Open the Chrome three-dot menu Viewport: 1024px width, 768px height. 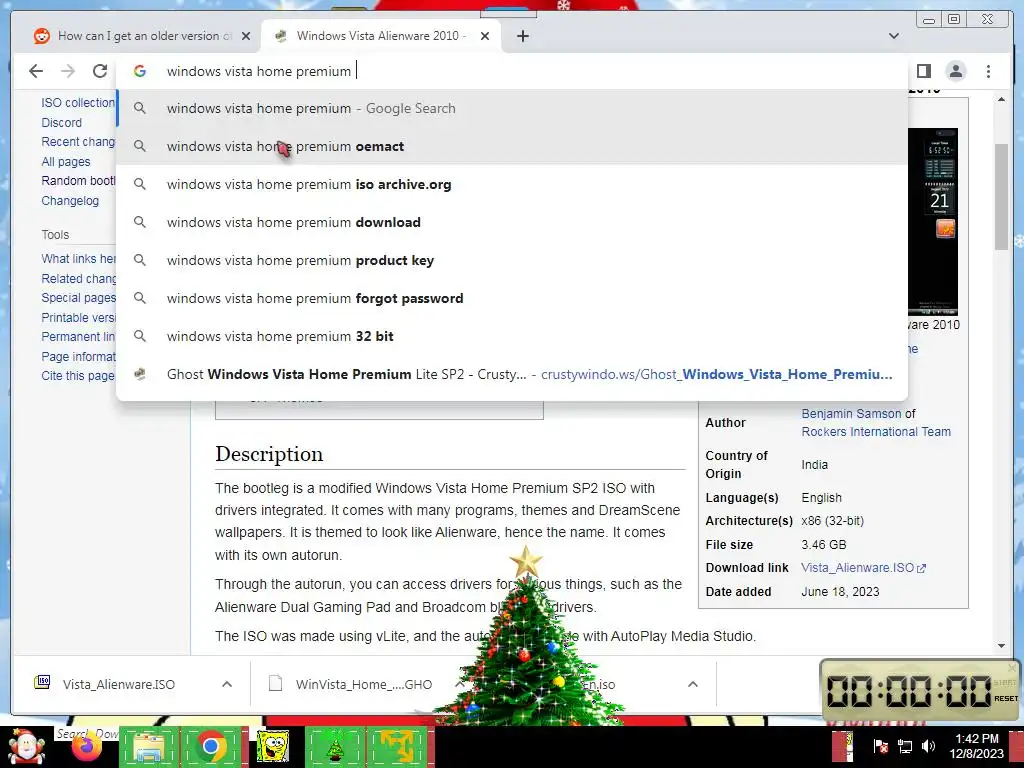[x=988, y=71]
